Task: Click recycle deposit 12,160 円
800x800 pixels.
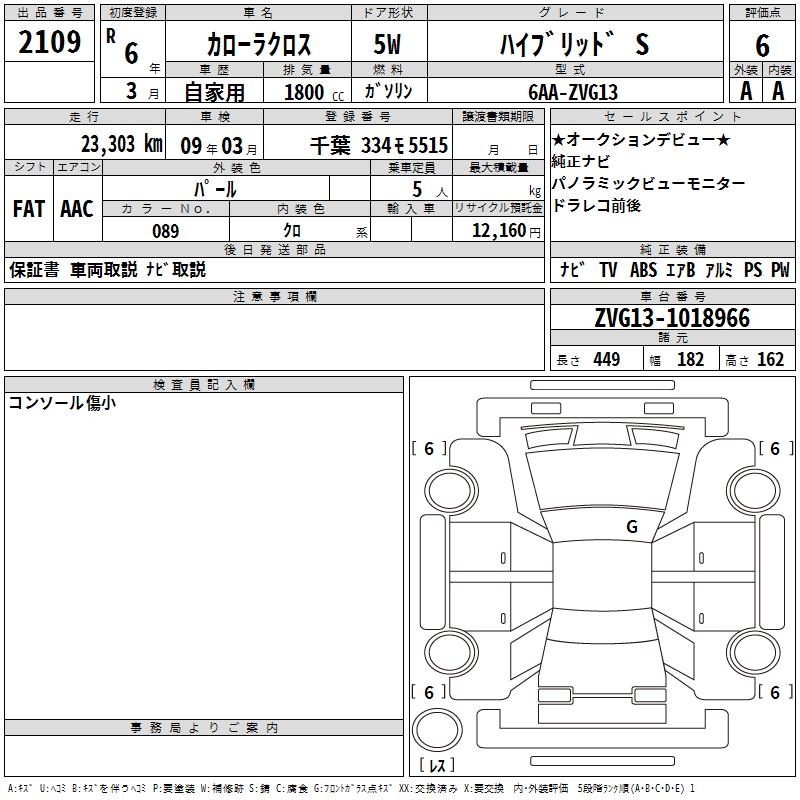Action: (x=506, y=231)
